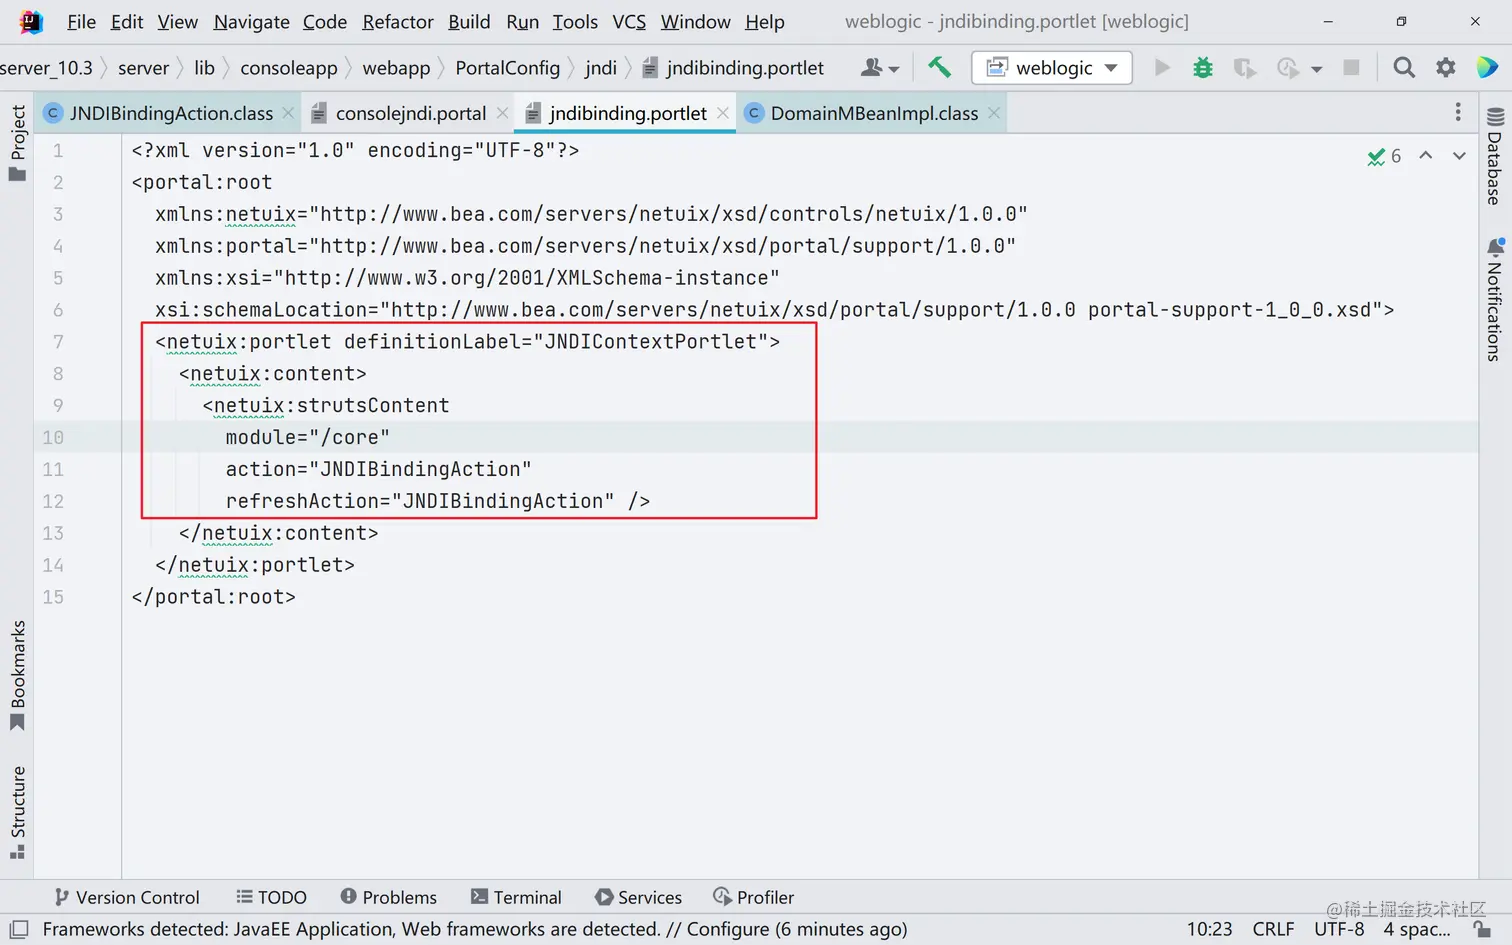Open the View menu
1512x945 pixels.
178,21
